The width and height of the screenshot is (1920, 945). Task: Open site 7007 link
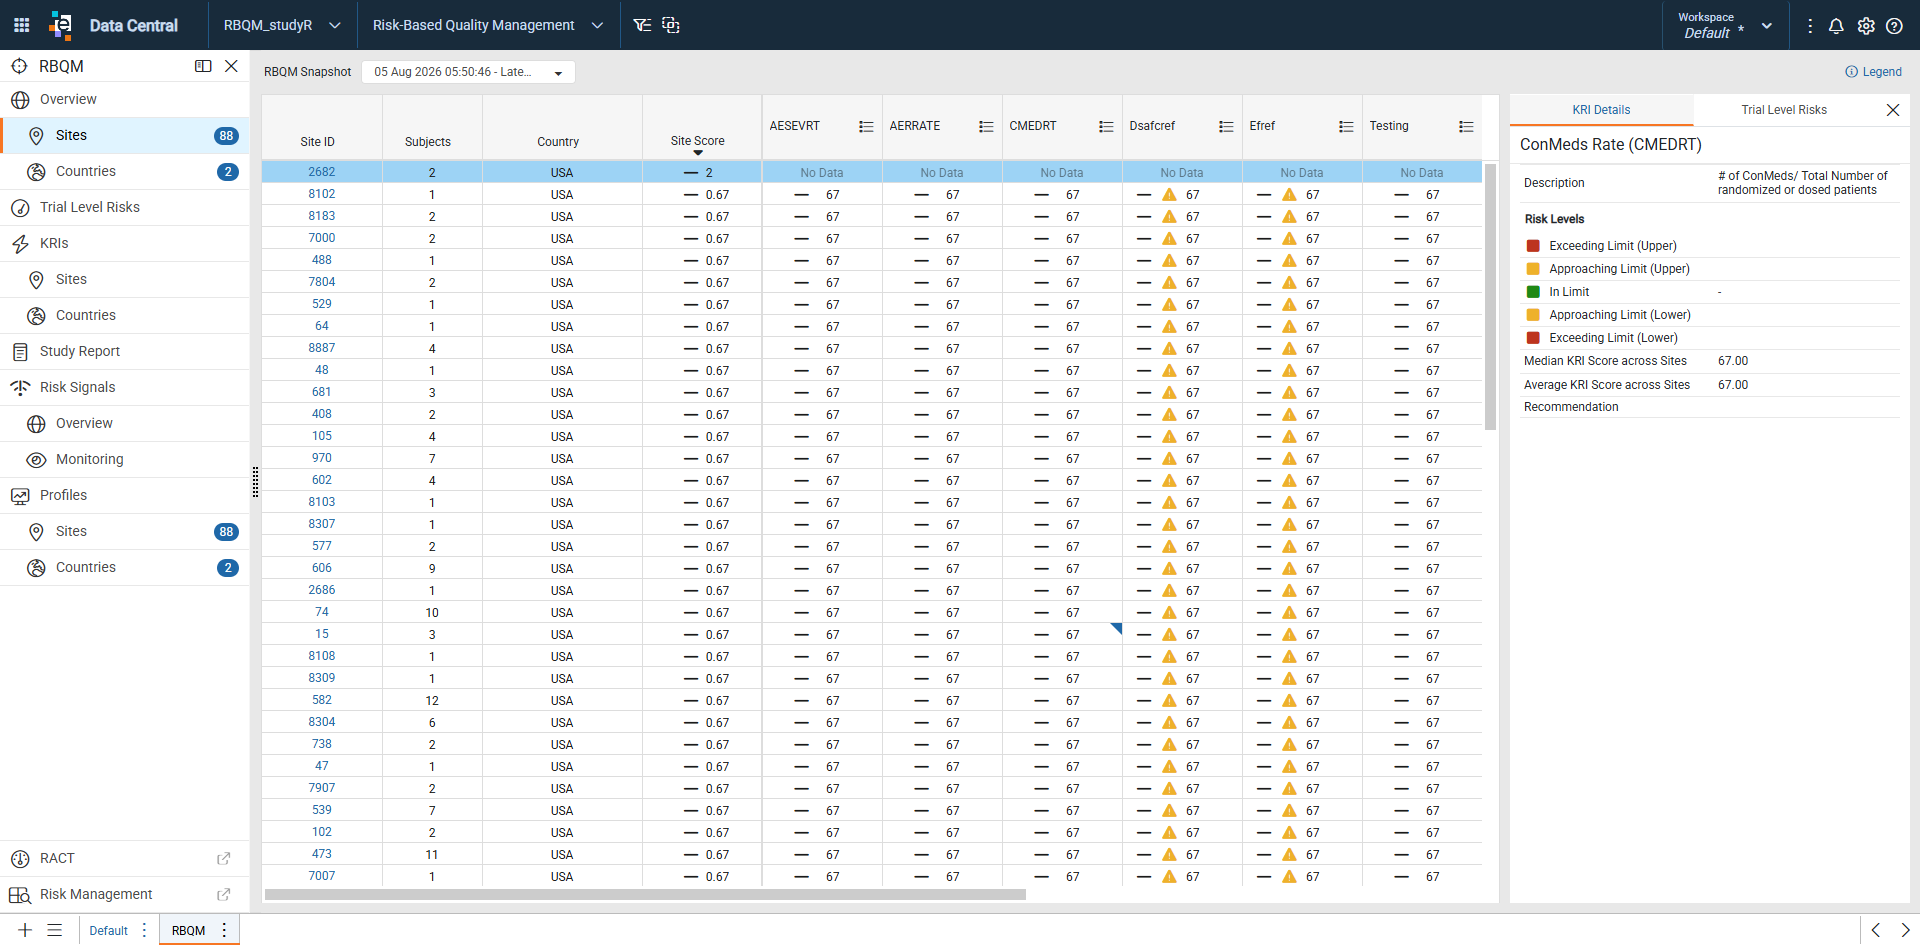(321, 876)
